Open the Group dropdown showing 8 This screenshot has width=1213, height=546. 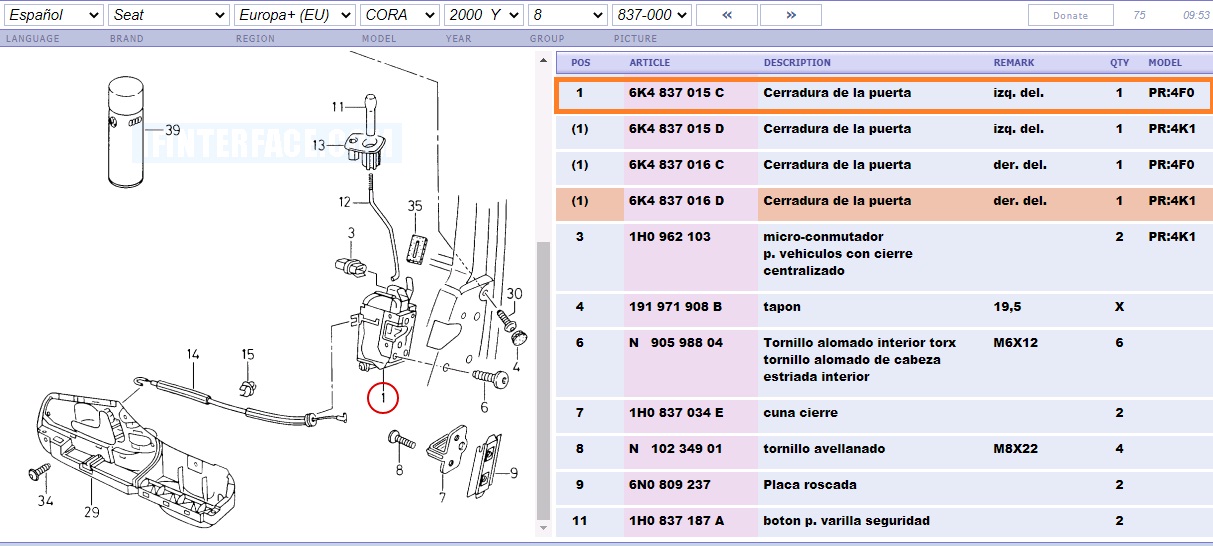point(568,15)
